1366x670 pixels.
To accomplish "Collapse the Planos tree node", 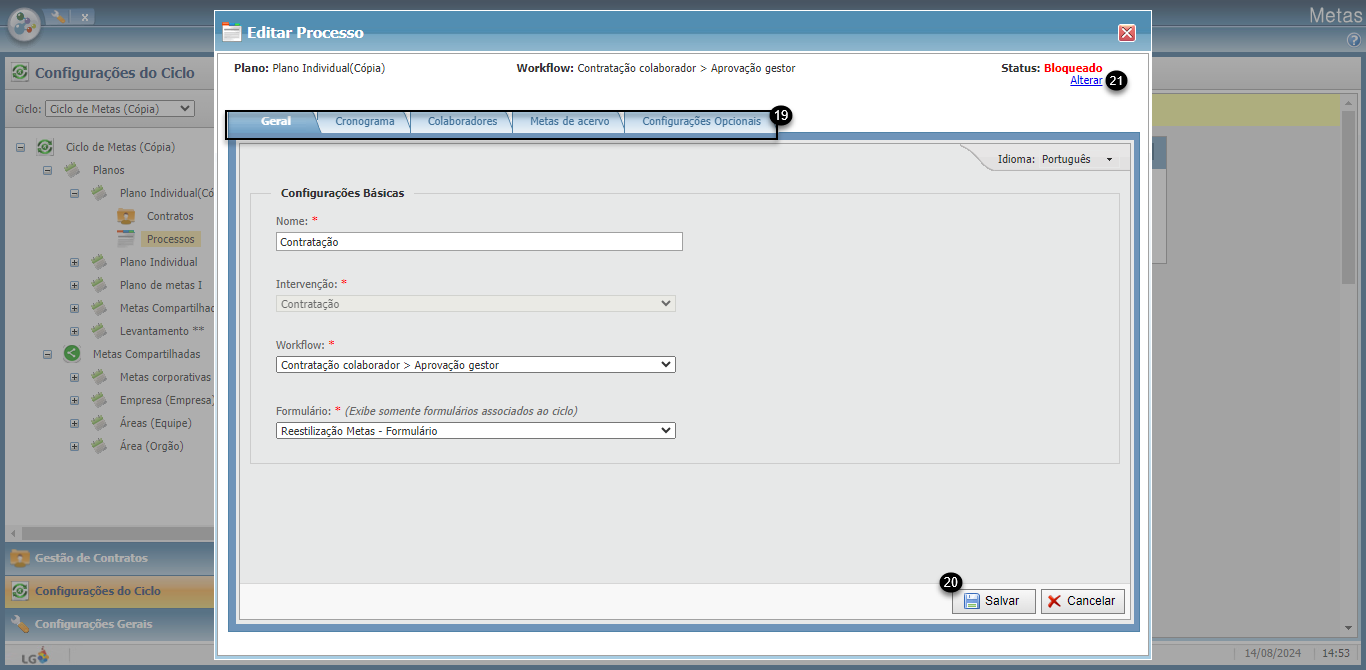I will pyautogui.click(x=47, y=170).
